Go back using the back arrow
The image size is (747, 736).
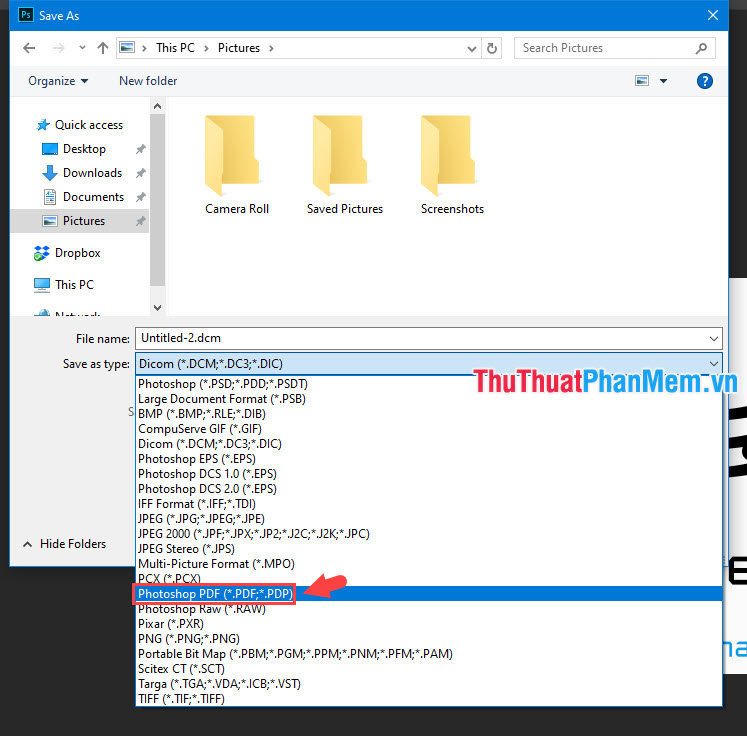29,48
